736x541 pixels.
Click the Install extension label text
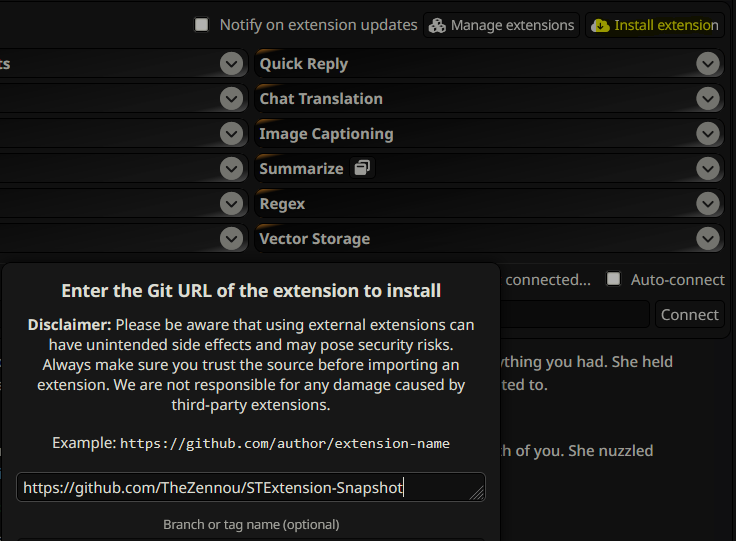pos(666,25)
